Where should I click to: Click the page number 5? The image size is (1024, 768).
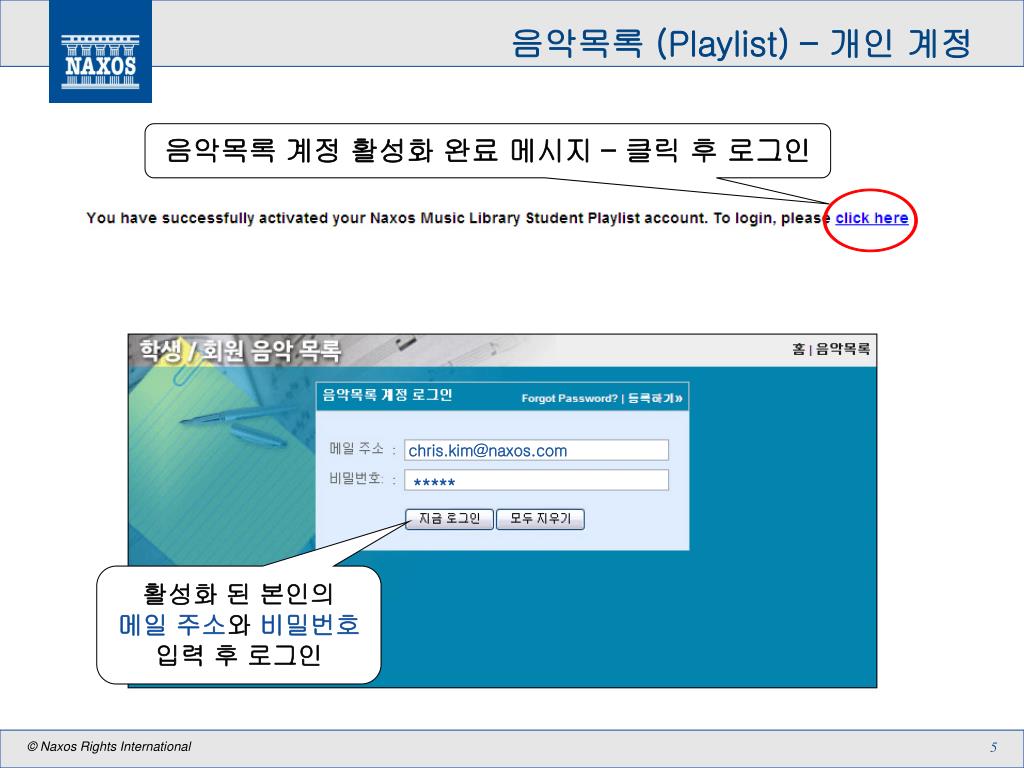(x=993, y=747)
